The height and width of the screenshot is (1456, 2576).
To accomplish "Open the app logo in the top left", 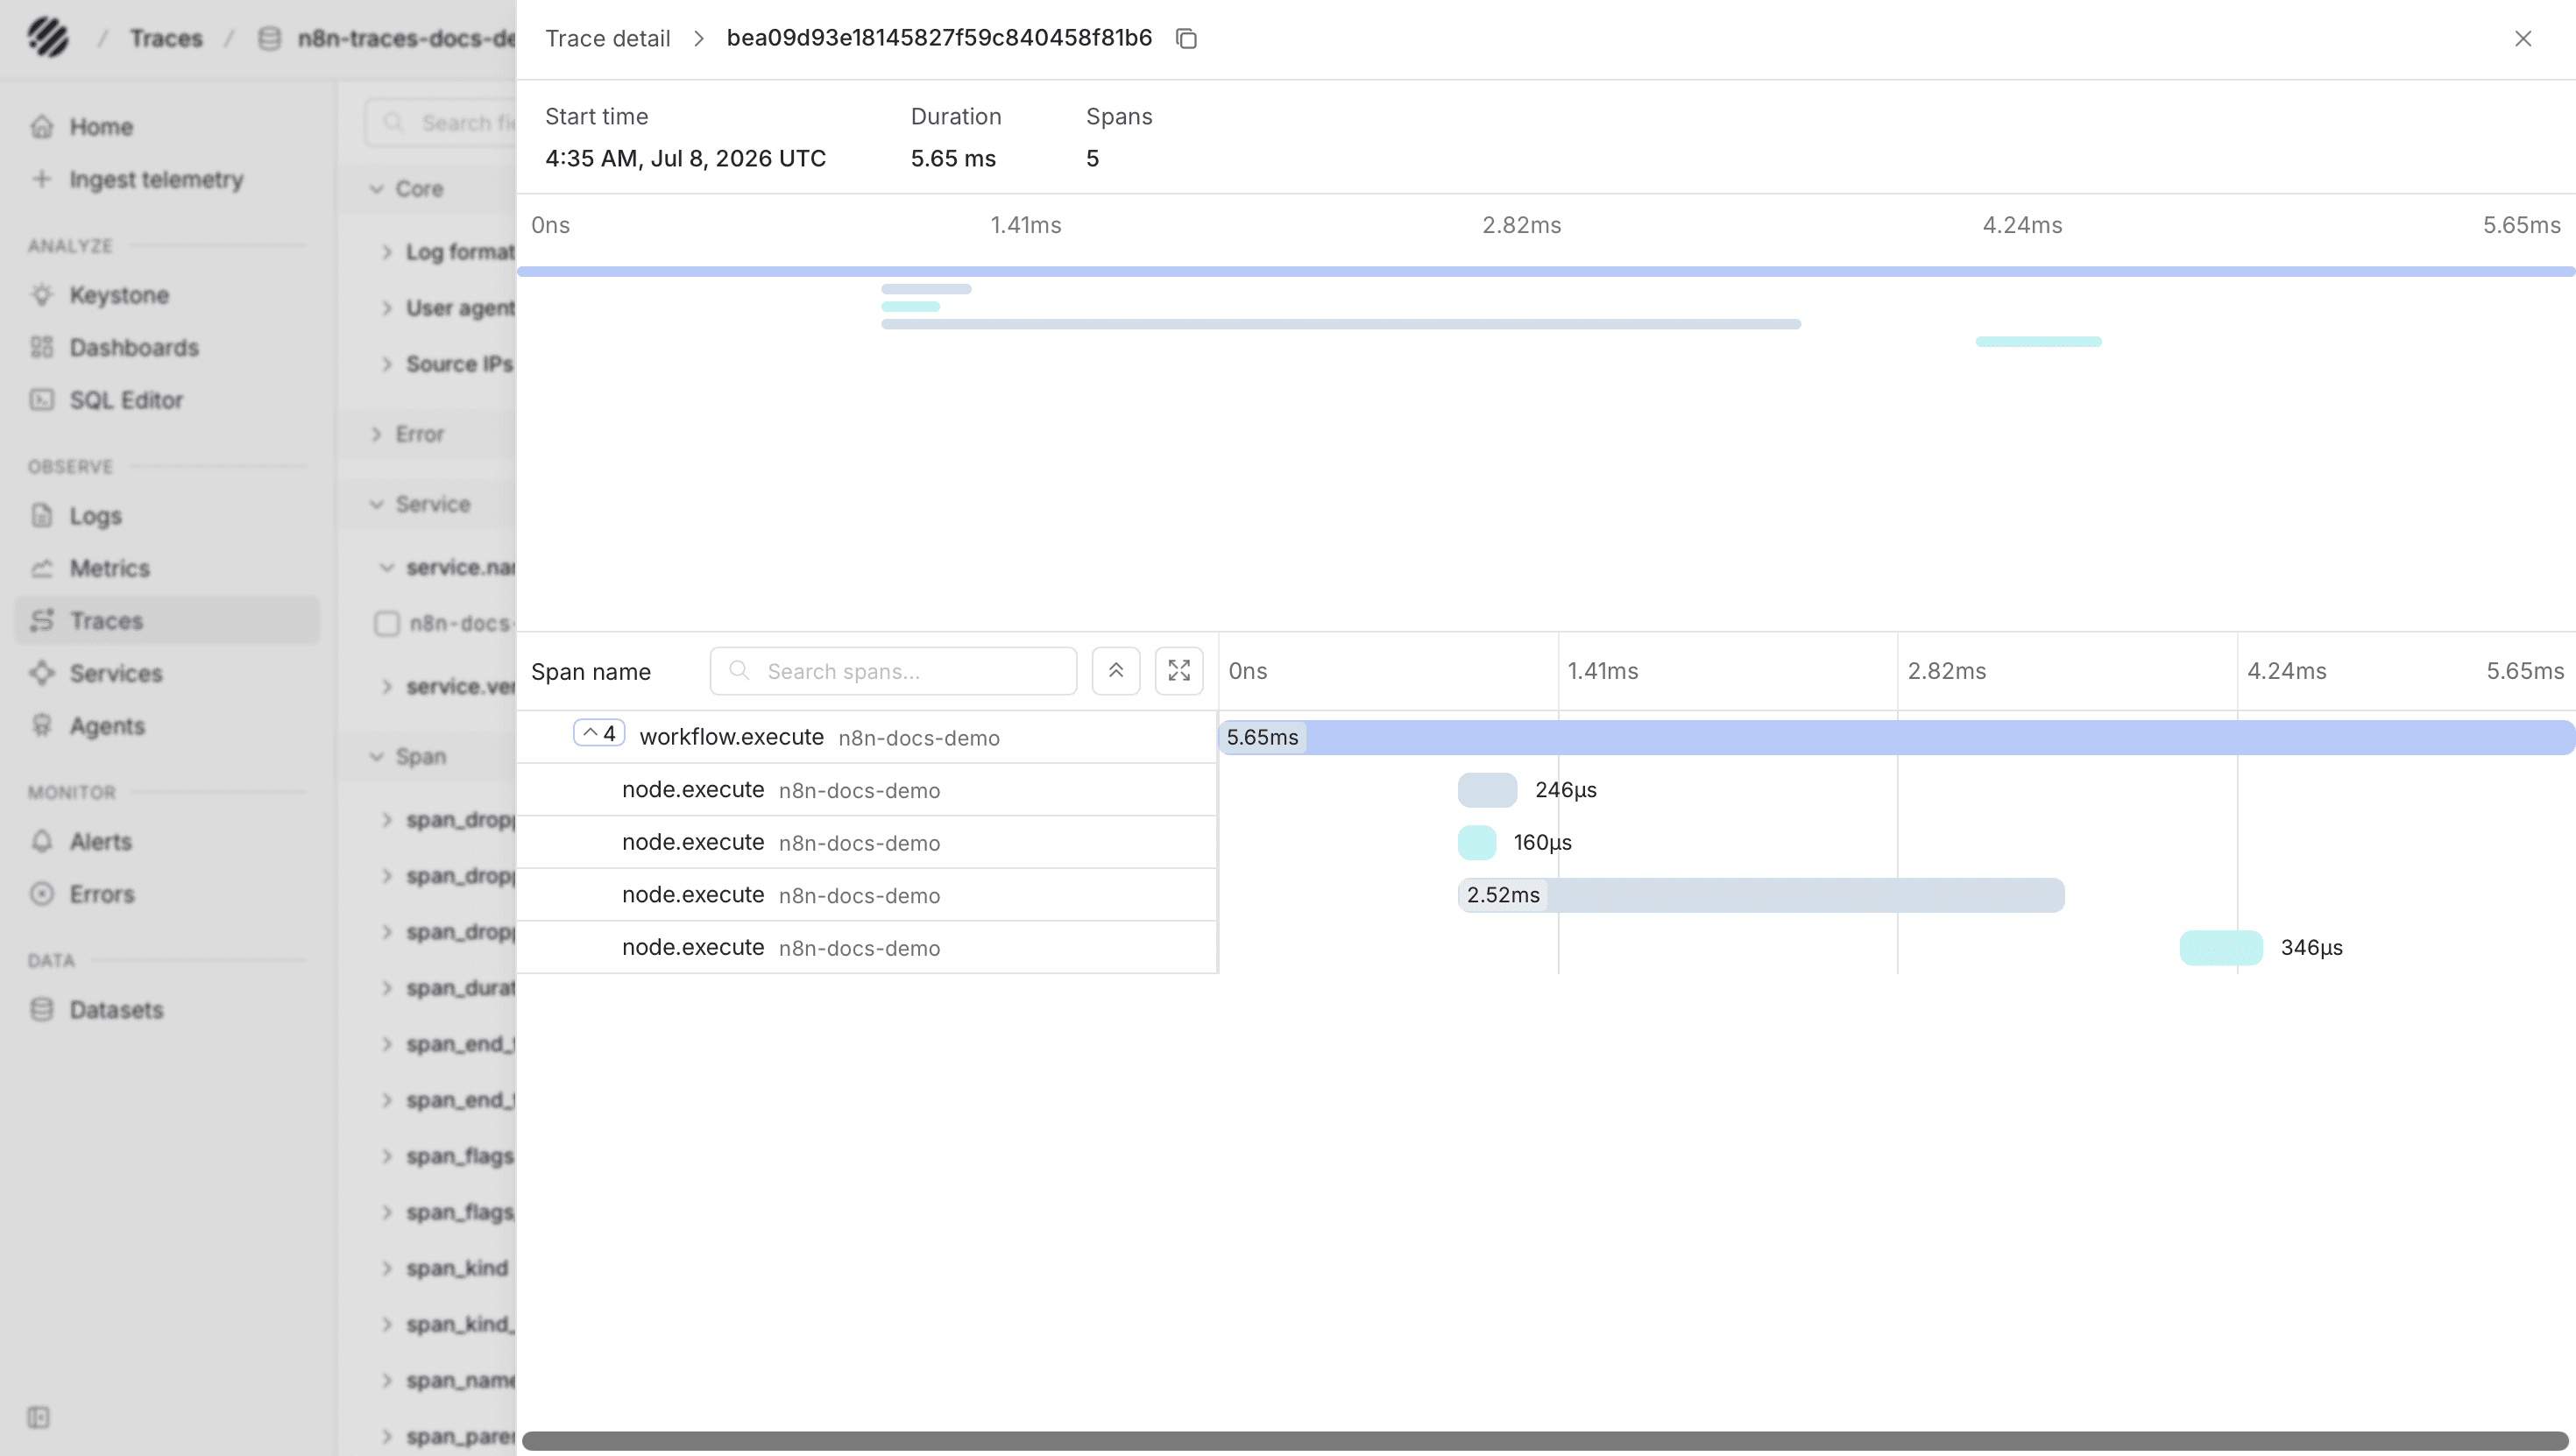I will (47, 38).
